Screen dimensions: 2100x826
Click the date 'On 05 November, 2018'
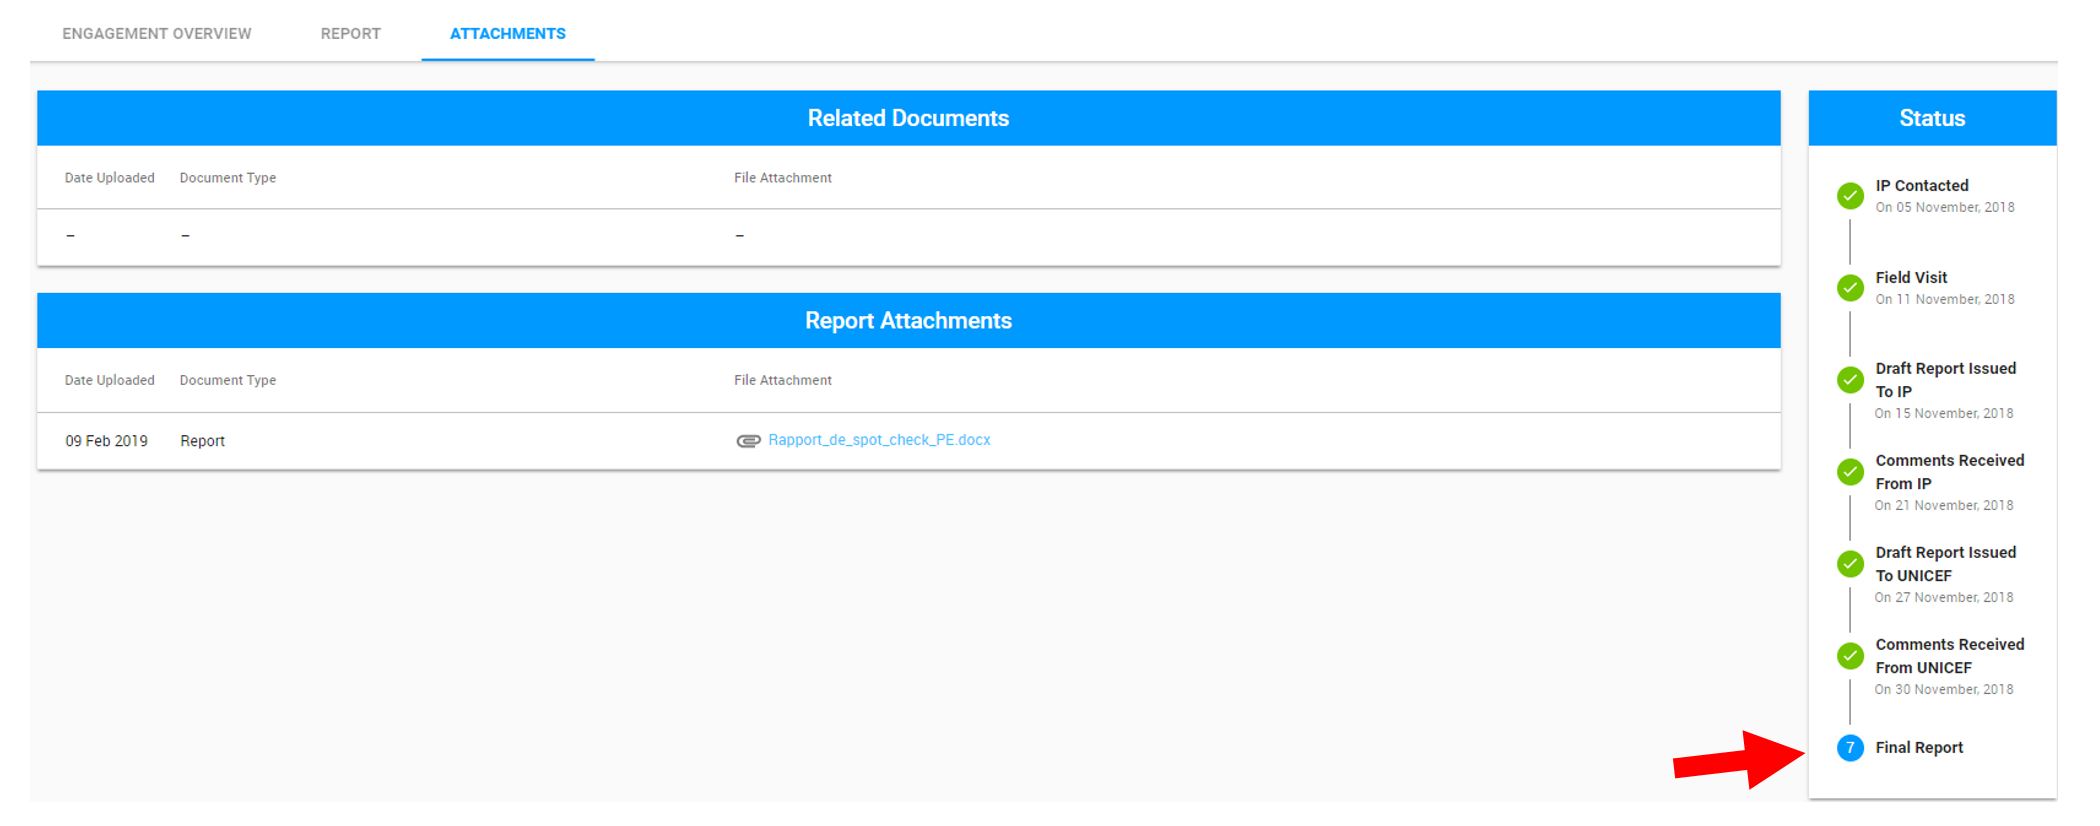(1945, 208)
